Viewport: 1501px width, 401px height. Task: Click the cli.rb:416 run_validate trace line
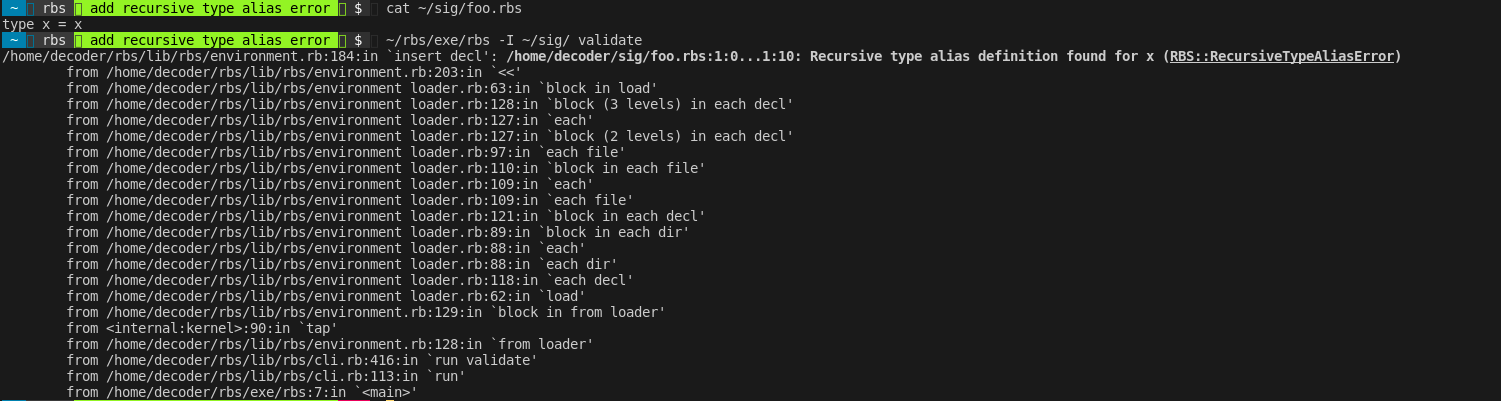pyautogui.click(x=302, y=360)
